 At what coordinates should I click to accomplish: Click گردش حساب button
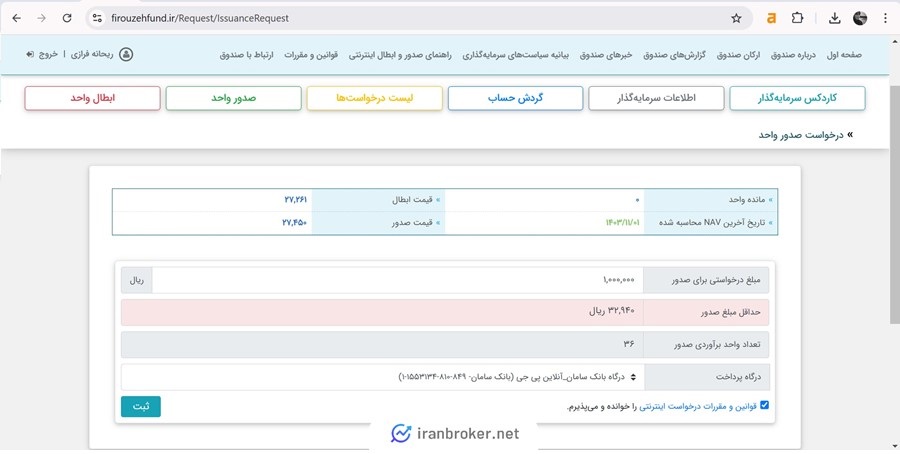[515, 98]
